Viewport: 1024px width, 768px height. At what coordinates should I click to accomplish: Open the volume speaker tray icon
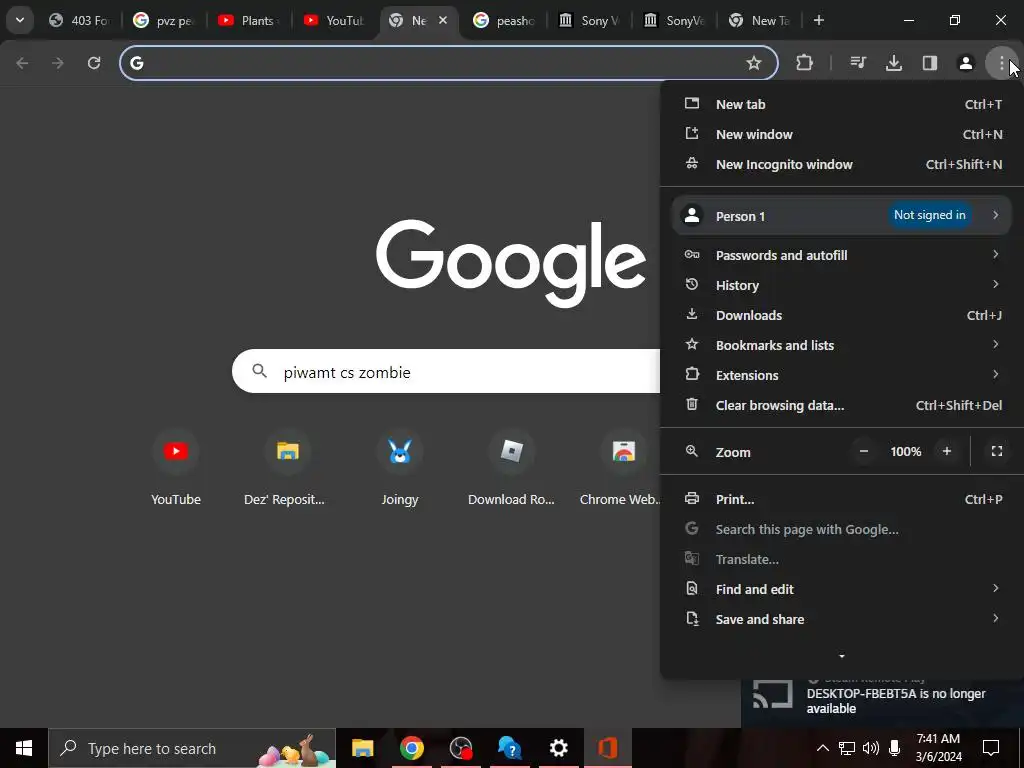point(871,748)
